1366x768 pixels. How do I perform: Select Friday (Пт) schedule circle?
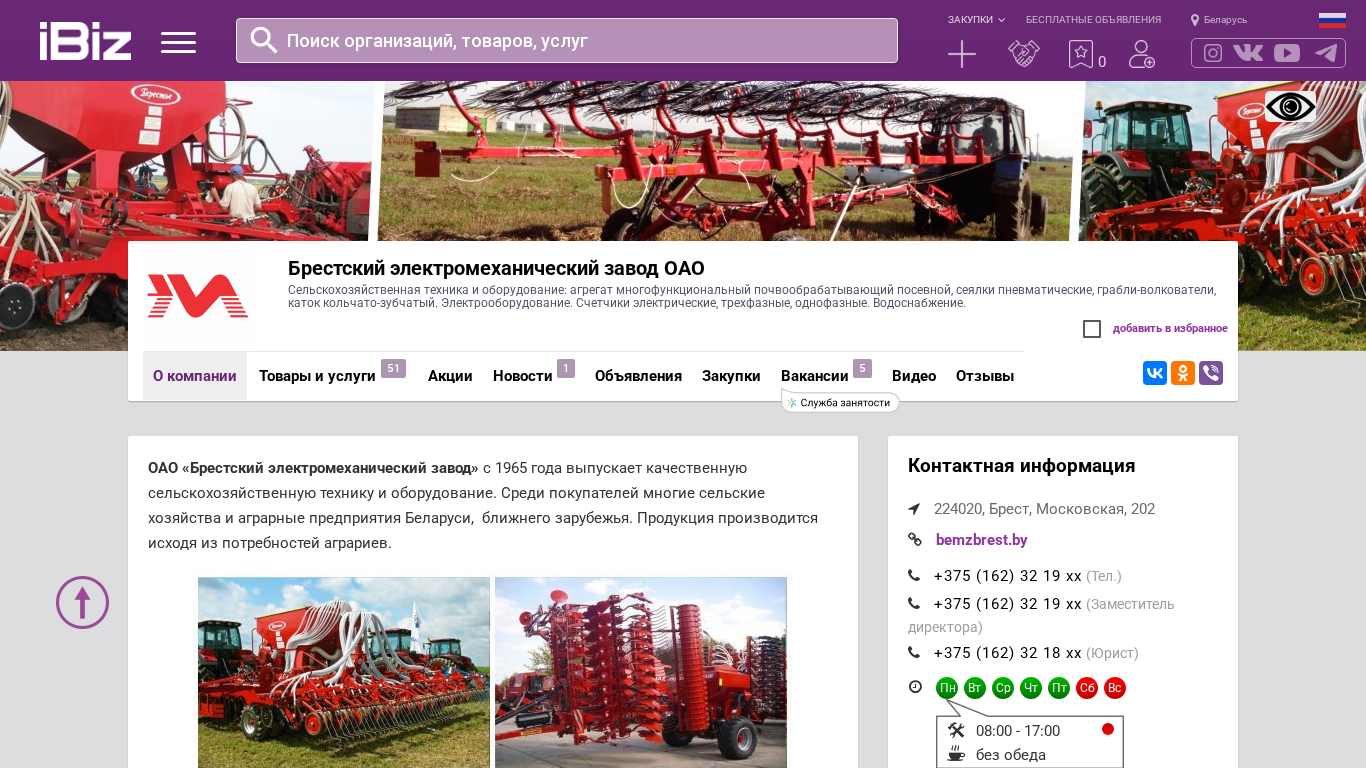[x=1059, y=688]
